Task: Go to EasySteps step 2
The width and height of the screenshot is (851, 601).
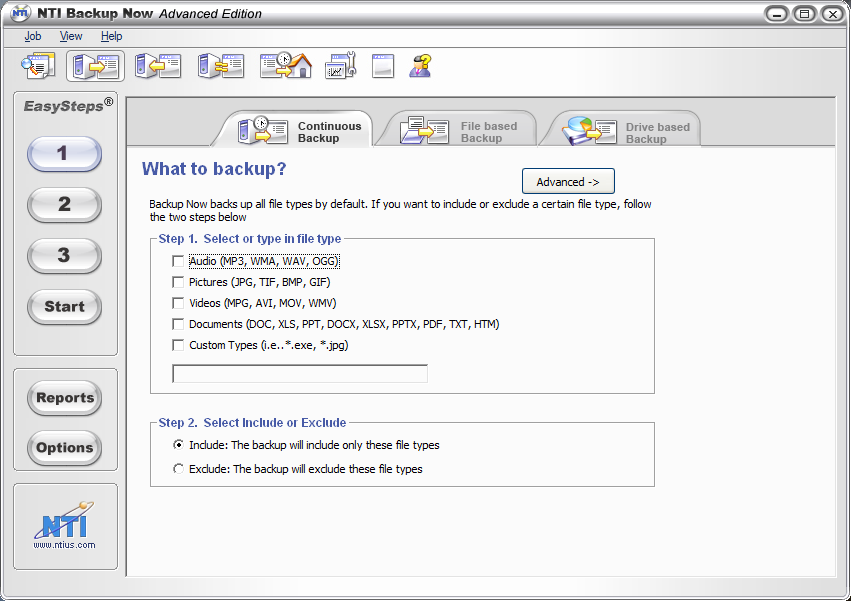Action: pyautogui.click(x=64, y=205)
